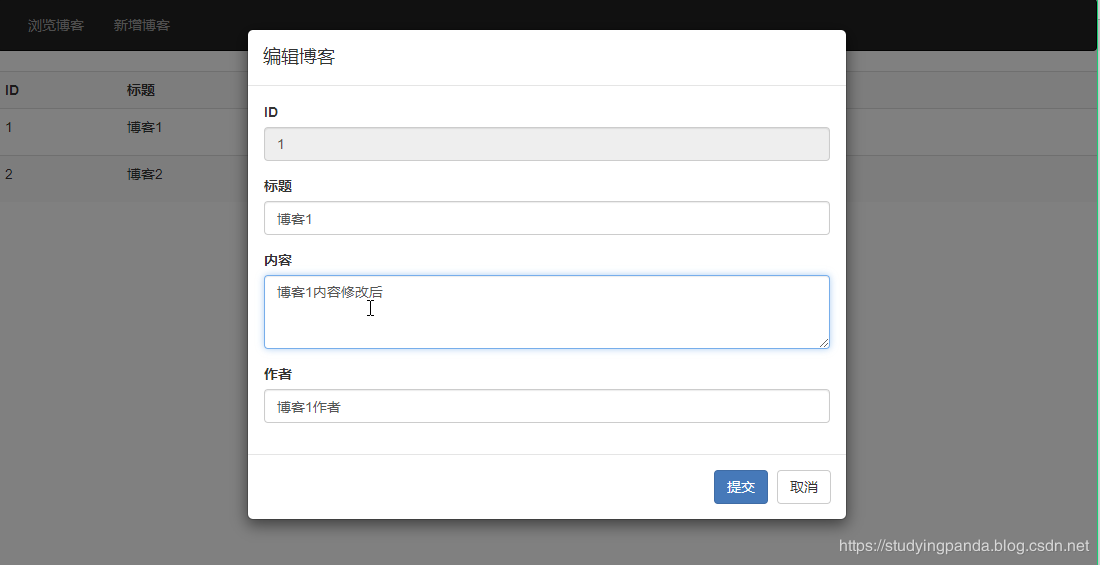Click ID cell of the 博客2 row
Viewport: 1100px width, 565px height.
(9, 175)
